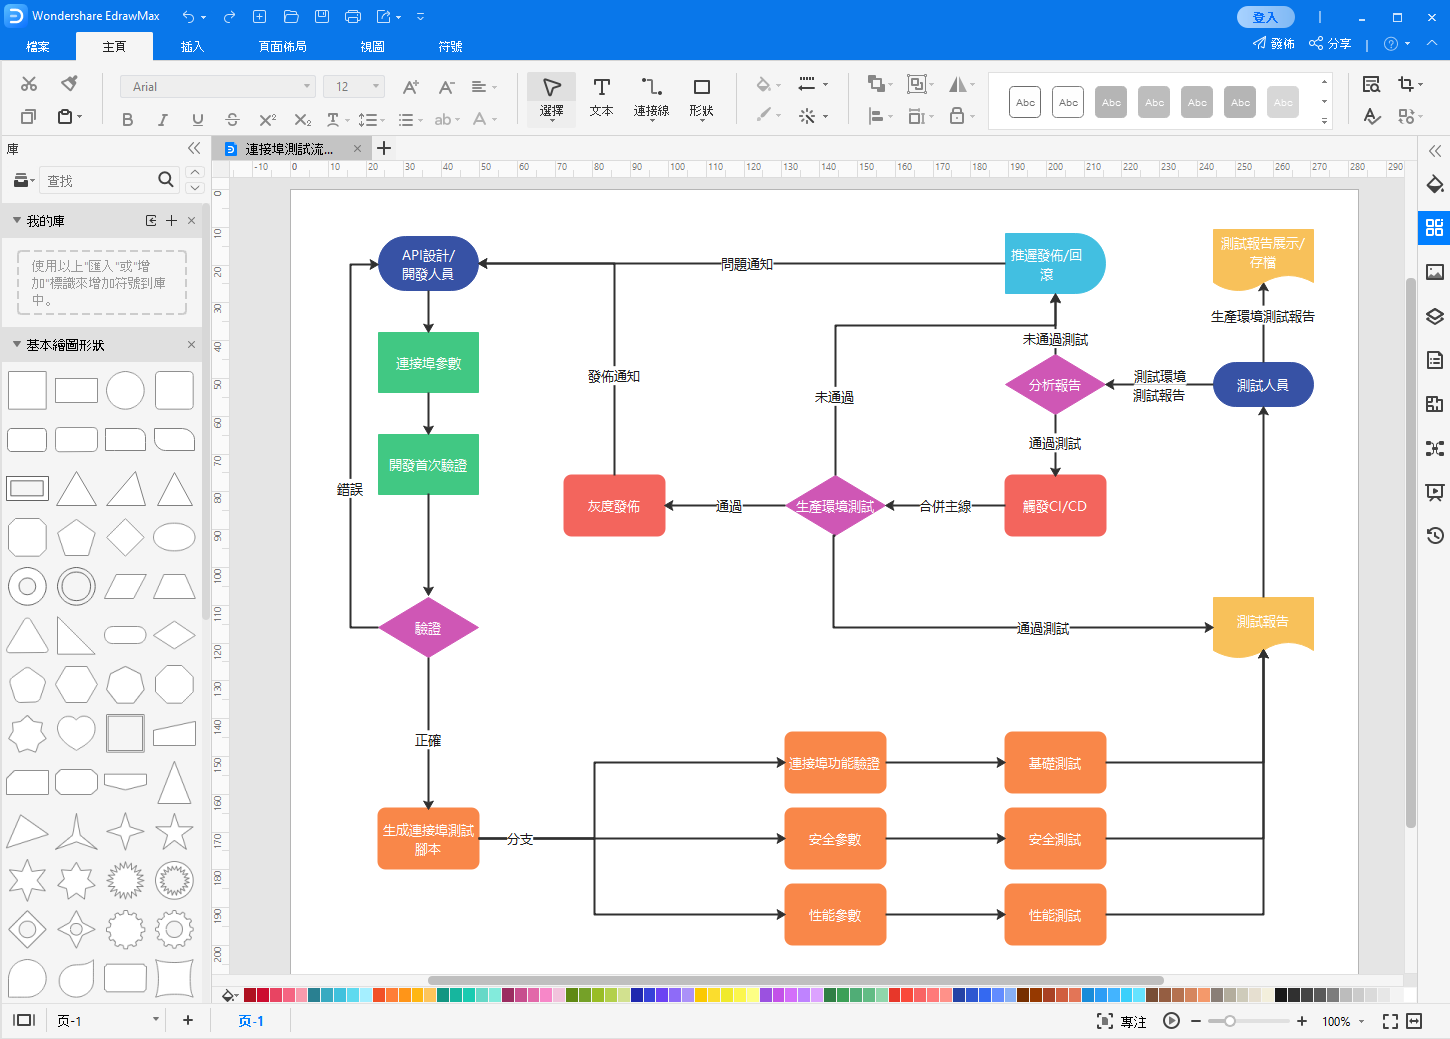1450x1039 pixels.
Task: Collapse the 基本繪圖形狀 section
Action: coord(17,344)
